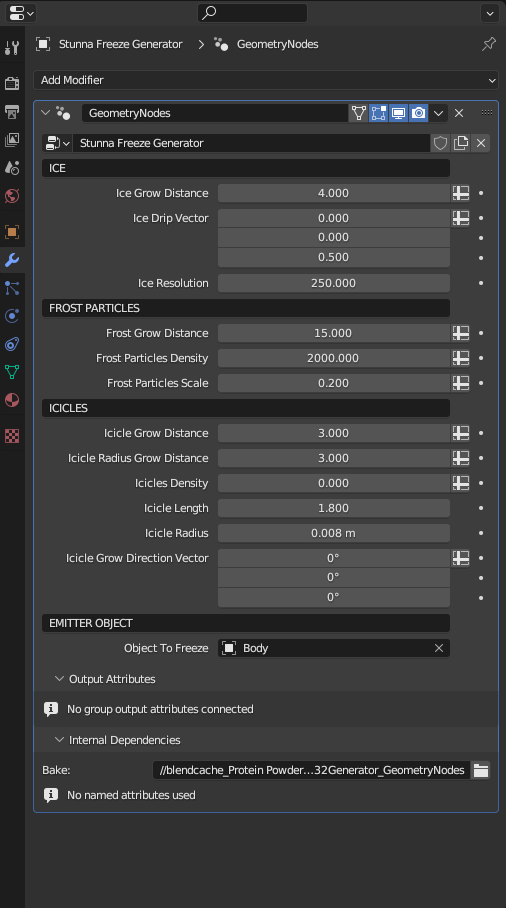Adjust the Ice Resolution value
The image size is (506, 908).
coord(333,283)
